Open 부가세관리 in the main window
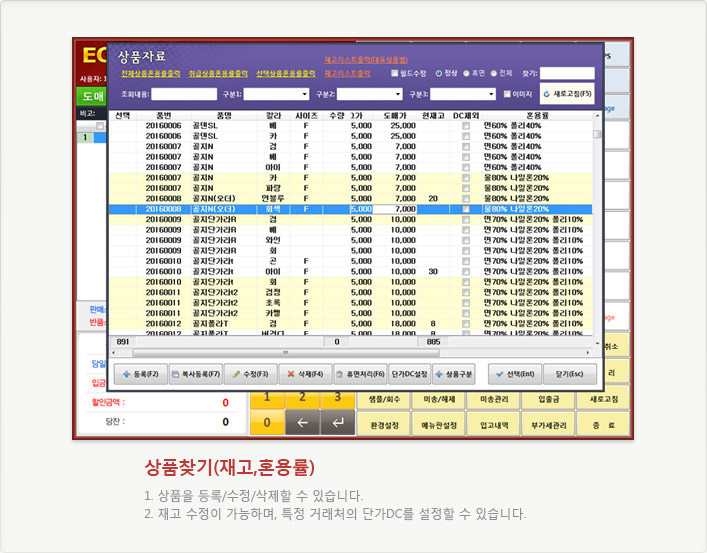 point(549,425)
